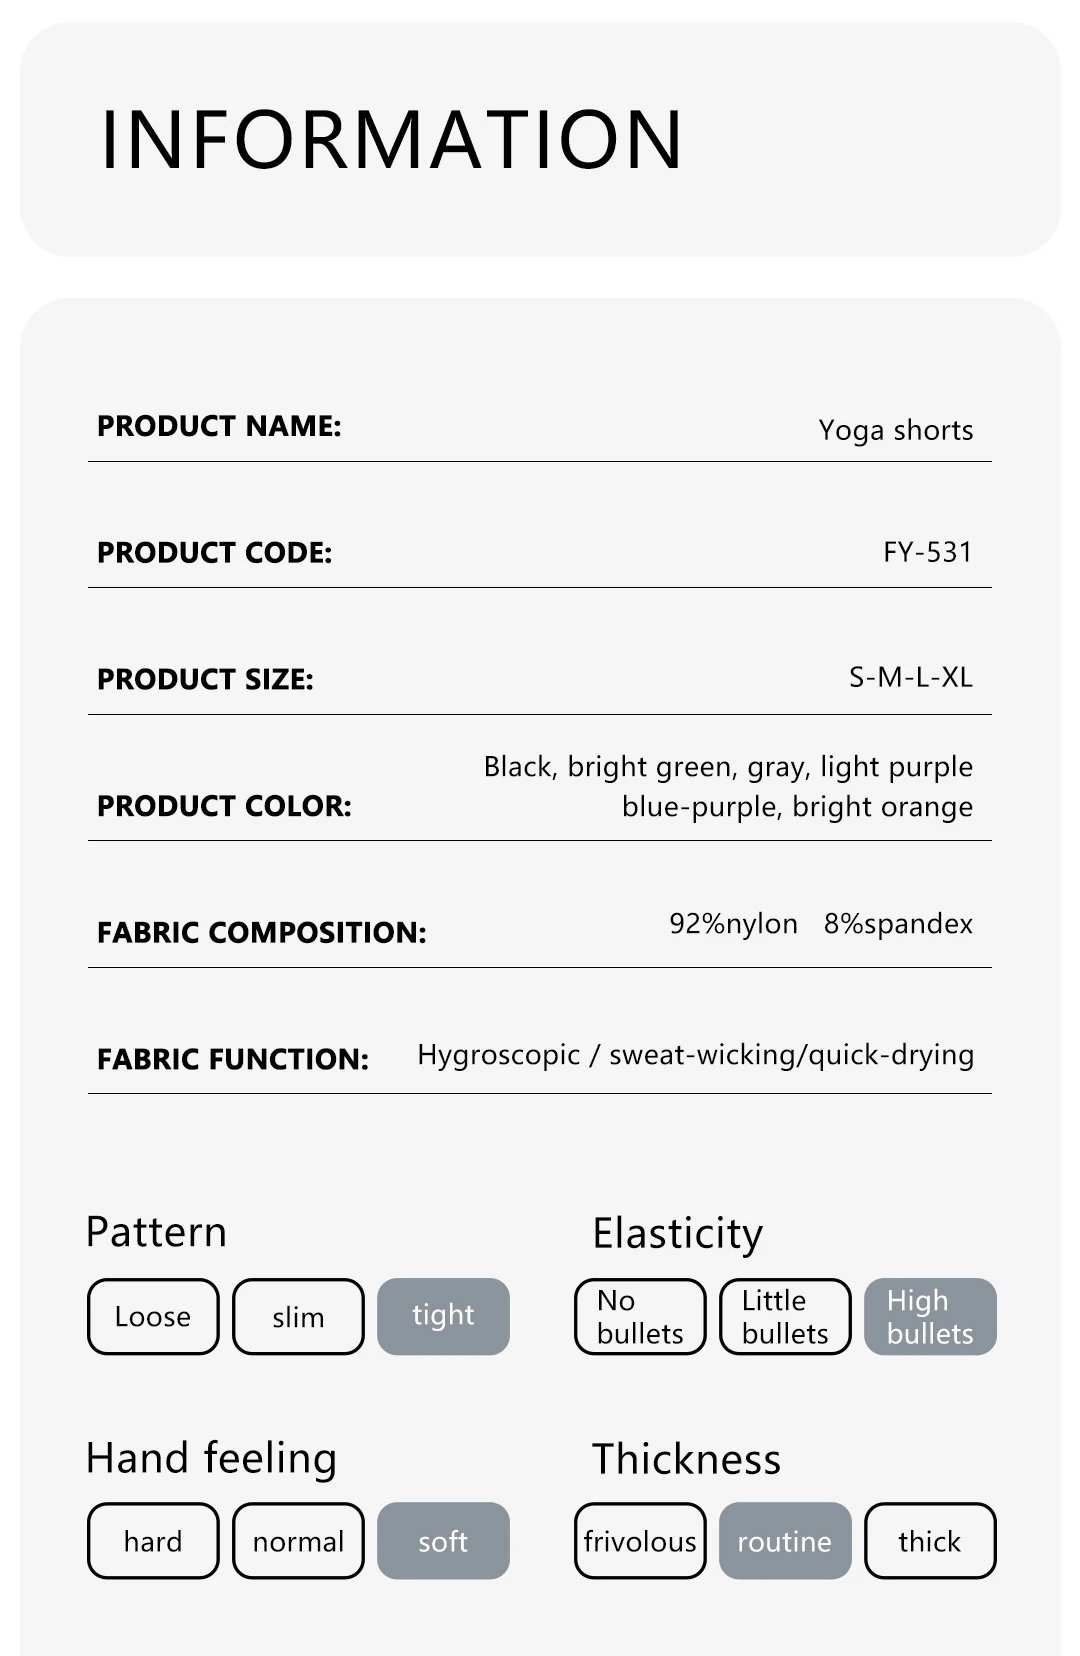Choose High bullets elasticity chip
Viewport: 1080px width, 1656px height.
[x=930, y=1316]
